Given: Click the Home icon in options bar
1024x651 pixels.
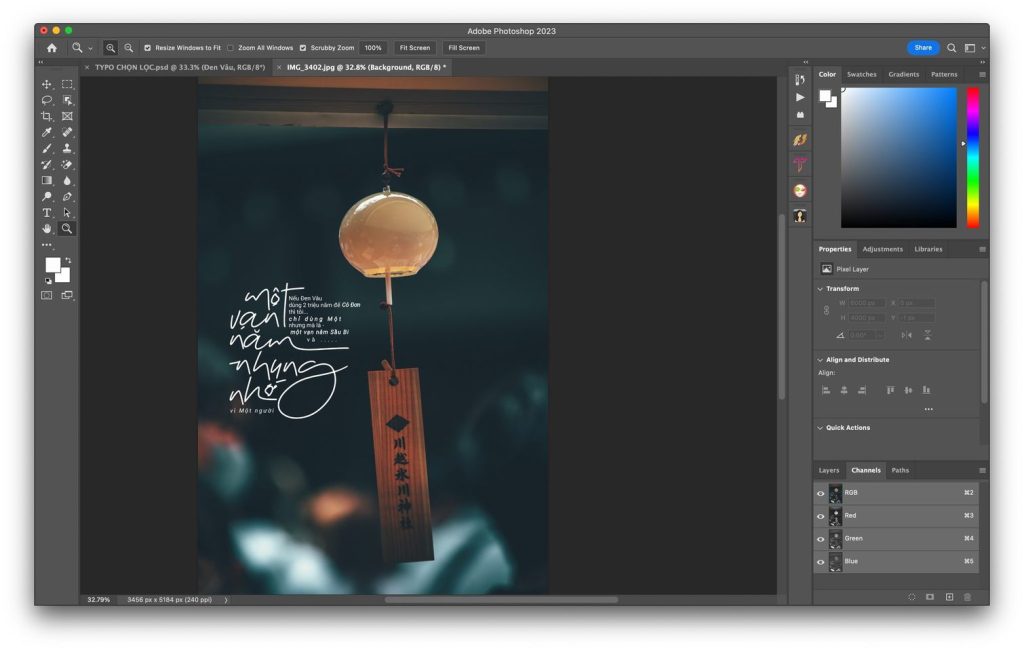Looking at the screenshot, I should 52,48.
